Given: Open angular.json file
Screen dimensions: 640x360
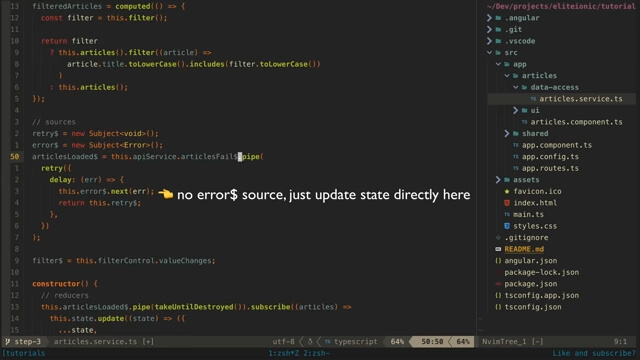Looking at the screenshot, I should click(x=531, y=260).
